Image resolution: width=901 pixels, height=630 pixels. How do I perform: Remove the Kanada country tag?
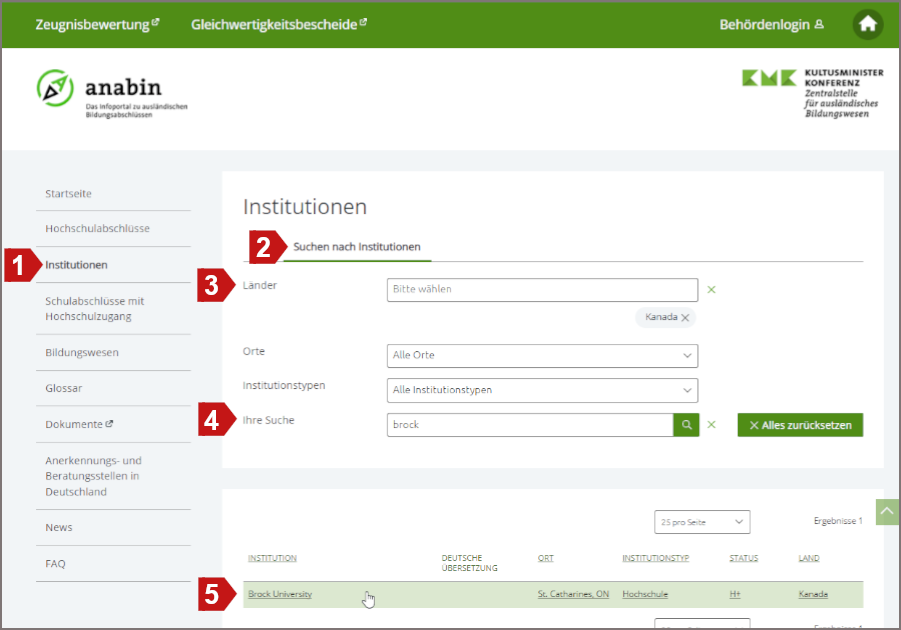pyautogui.click(x=686, y=317)
